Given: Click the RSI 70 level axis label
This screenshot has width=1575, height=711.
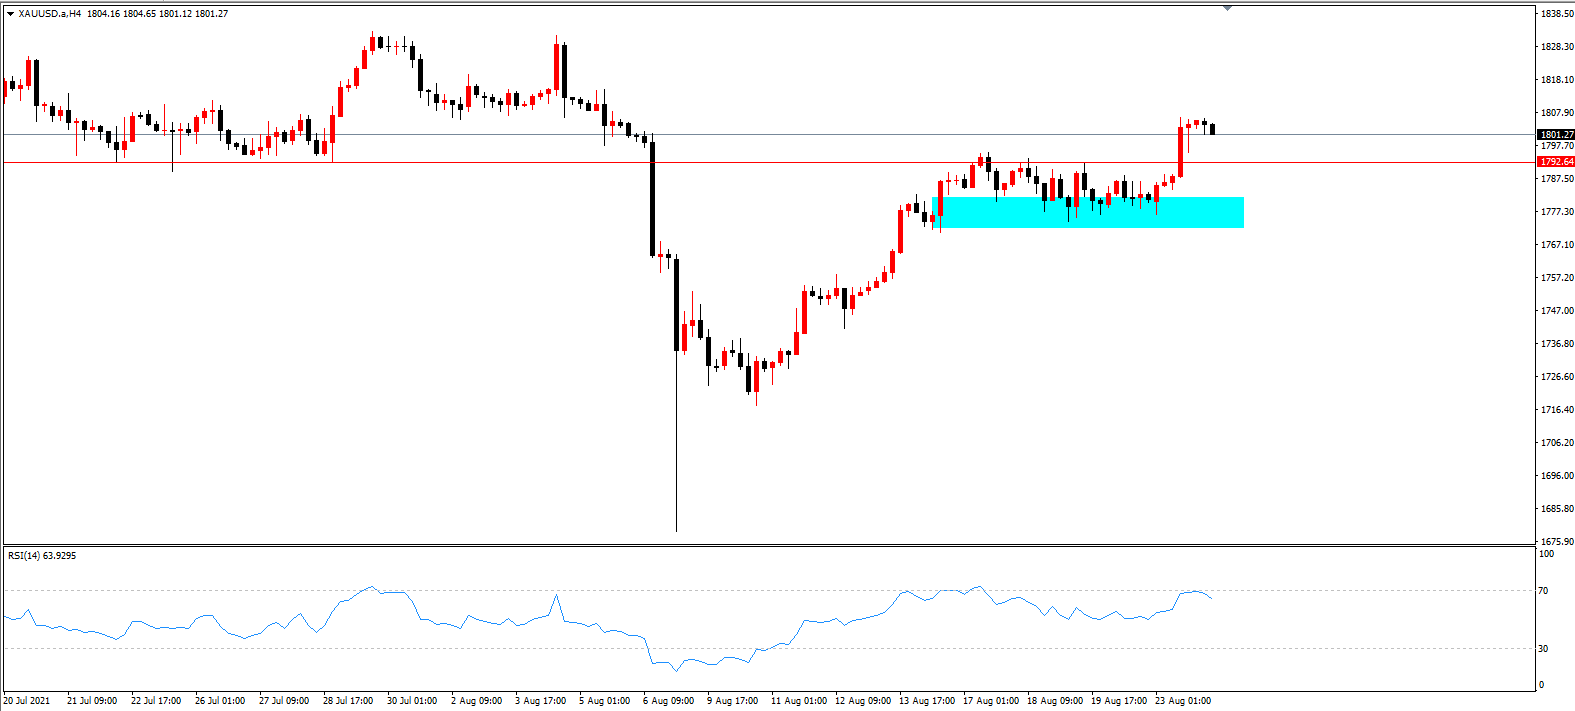Looking at the screenshot, I should point(1543,591).
